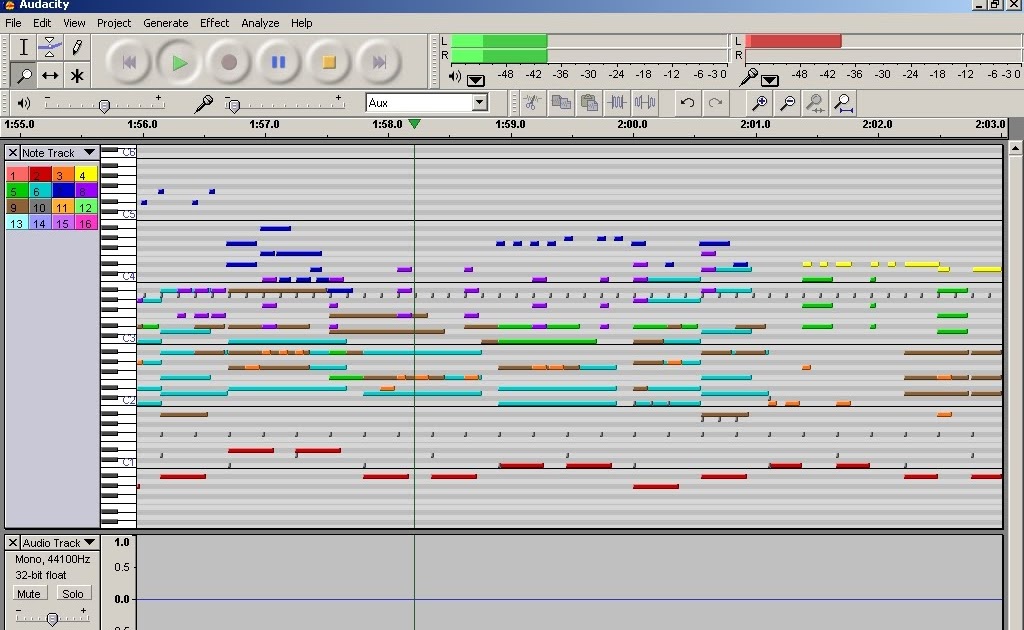This screenshot has height=630, width=1024.
Task: Solo the Audio Track
Action: tap(72, 593)
